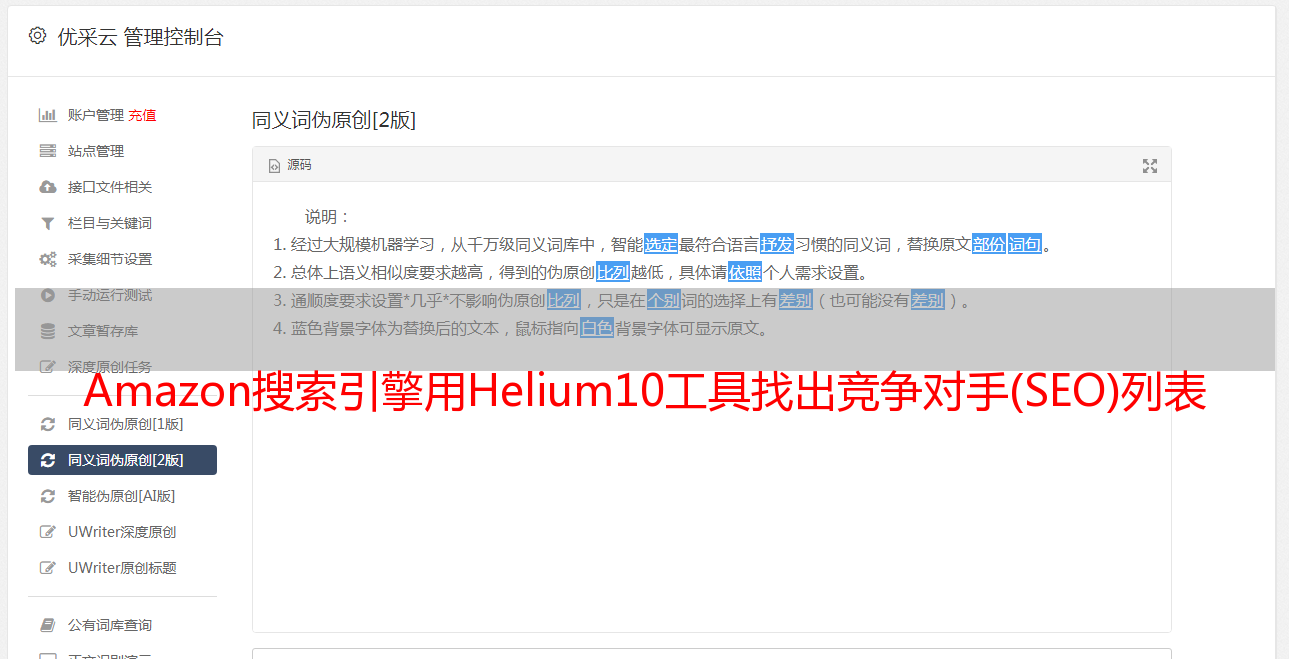
Task: Click the highlighted word 选定 in the text
Action: click(661, 244)
